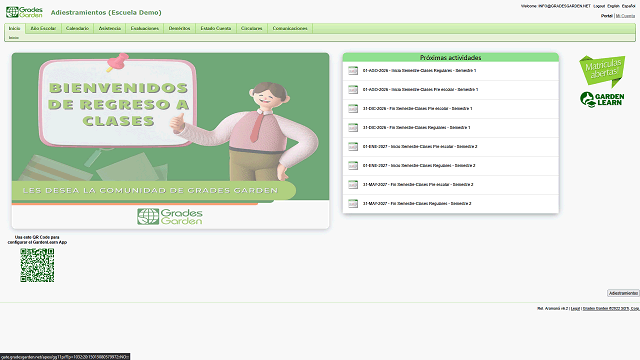640x360 pixels.
Task: Click text '31-MAY Fin Semestre Clases Regulares Semestre 2'
Action: pyautogui.click(x=417, y=204)
